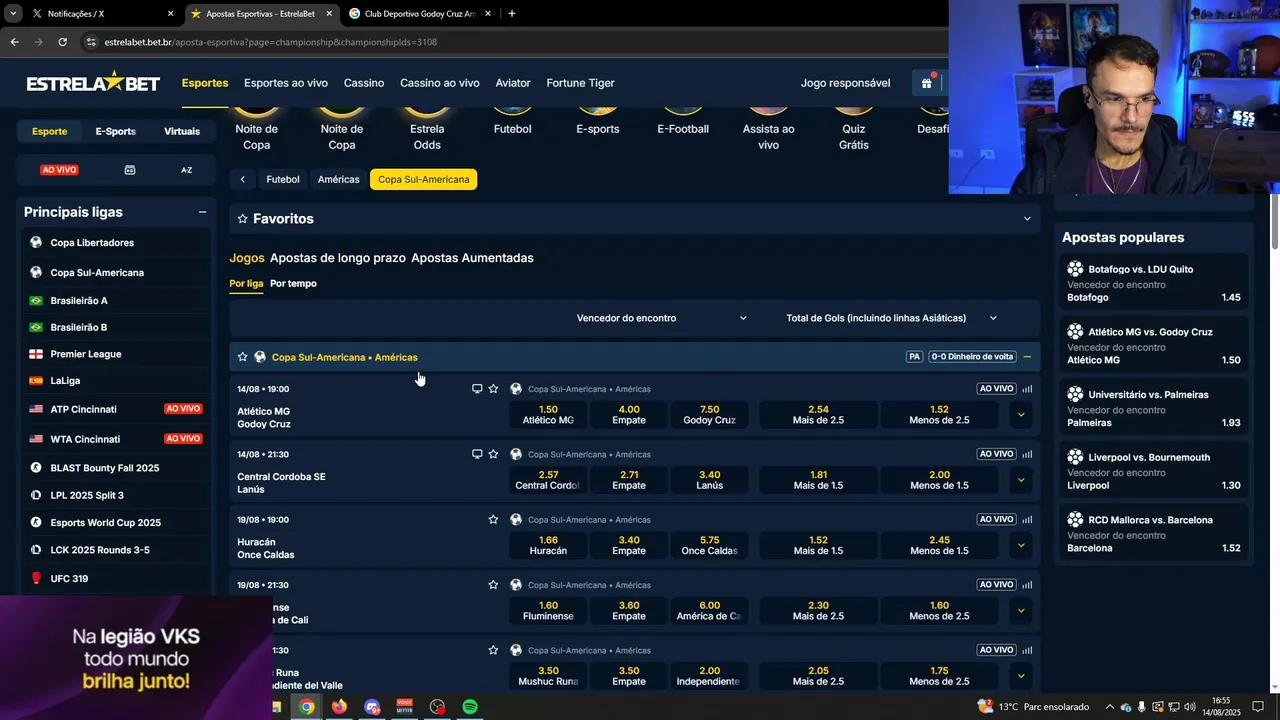Open a new Chrome tab
This screenshot has height=720, width=1280.
[x=512, y=14]
